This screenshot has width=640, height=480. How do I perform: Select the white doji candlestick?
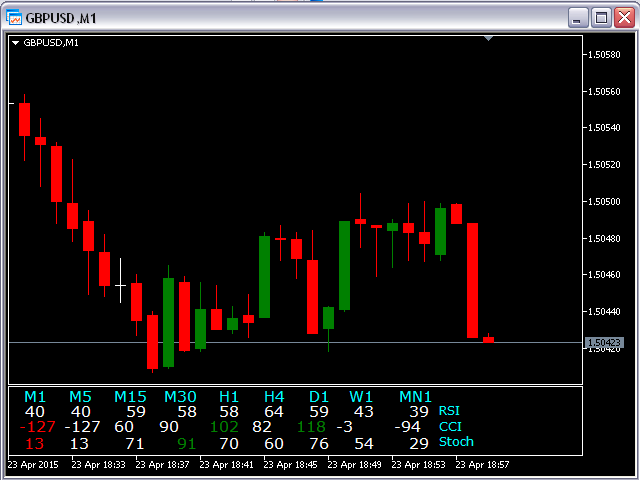(x=120, y=280)
